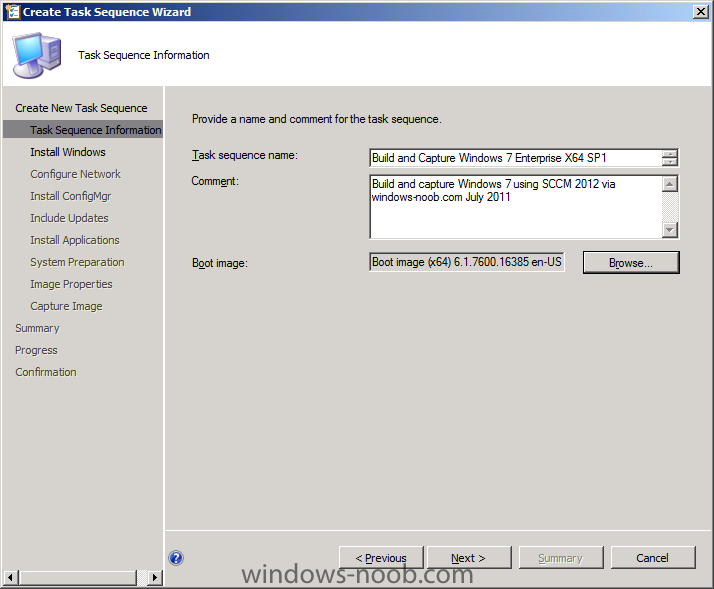Click the Boot image read-only field
The width and height of the screenshot is (714, 589).
click(467, 262)
